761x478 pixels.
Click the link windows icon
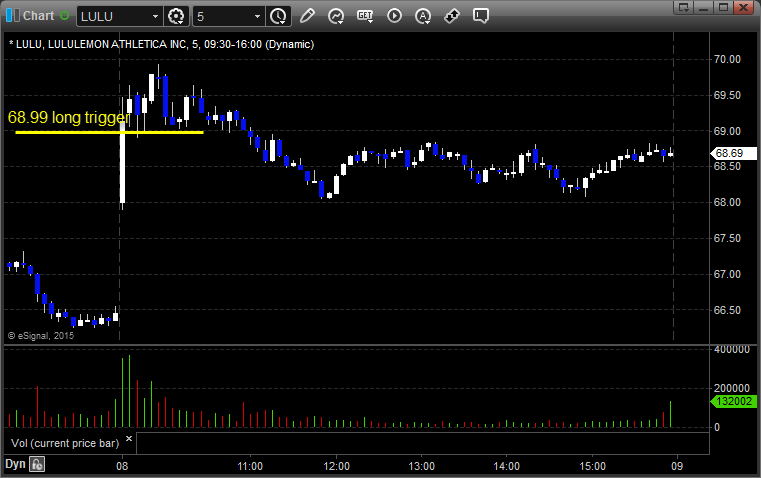[x=452, y=16]
